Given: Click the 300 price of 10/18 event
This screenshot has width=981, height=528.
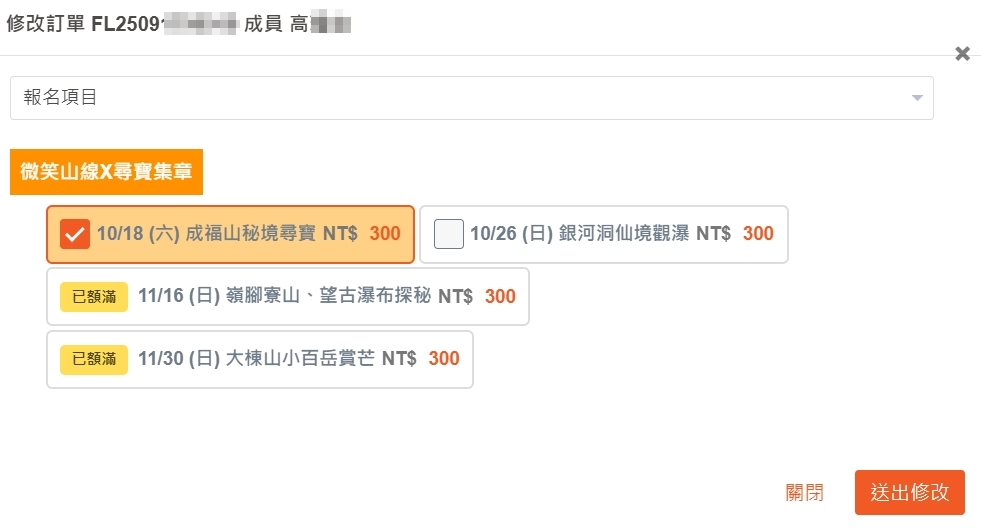Looking at the screenshot, I should pos(385,234).
